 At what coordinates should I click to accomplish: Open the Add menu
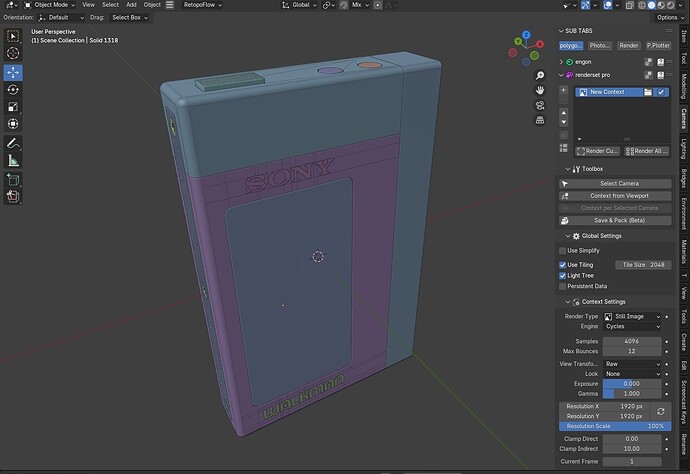131,5
